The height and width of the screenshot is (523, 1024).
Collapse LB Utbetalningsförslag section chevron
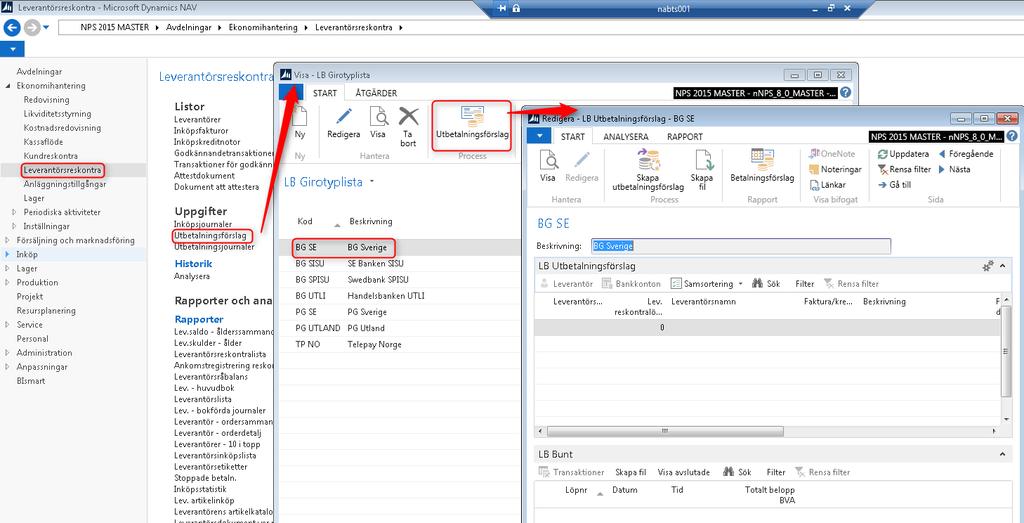coord(1004,266)
